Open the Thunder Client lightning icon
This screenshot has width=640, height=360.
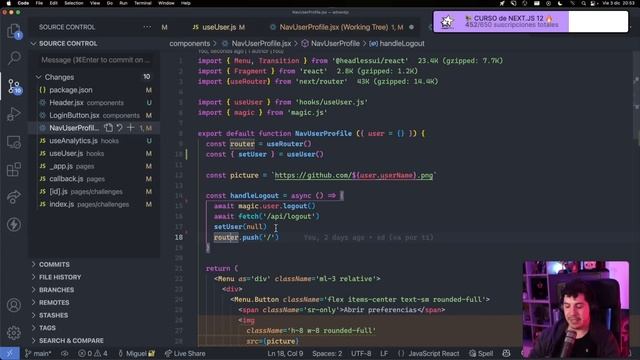[x=14, y=224]
